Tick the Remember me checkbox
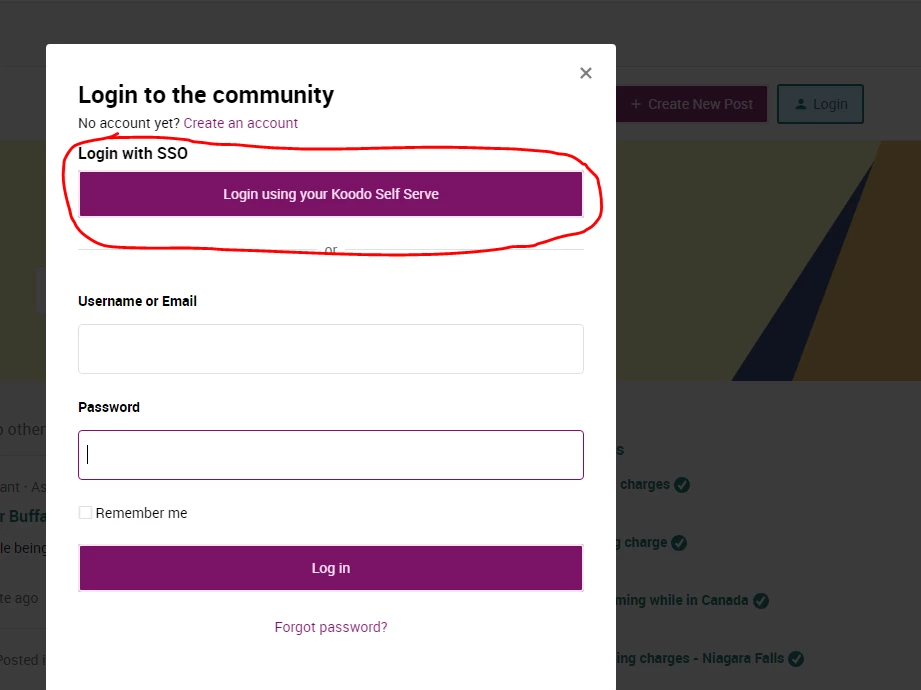Viewport: 921px width, 690px height. pos(85,513)
